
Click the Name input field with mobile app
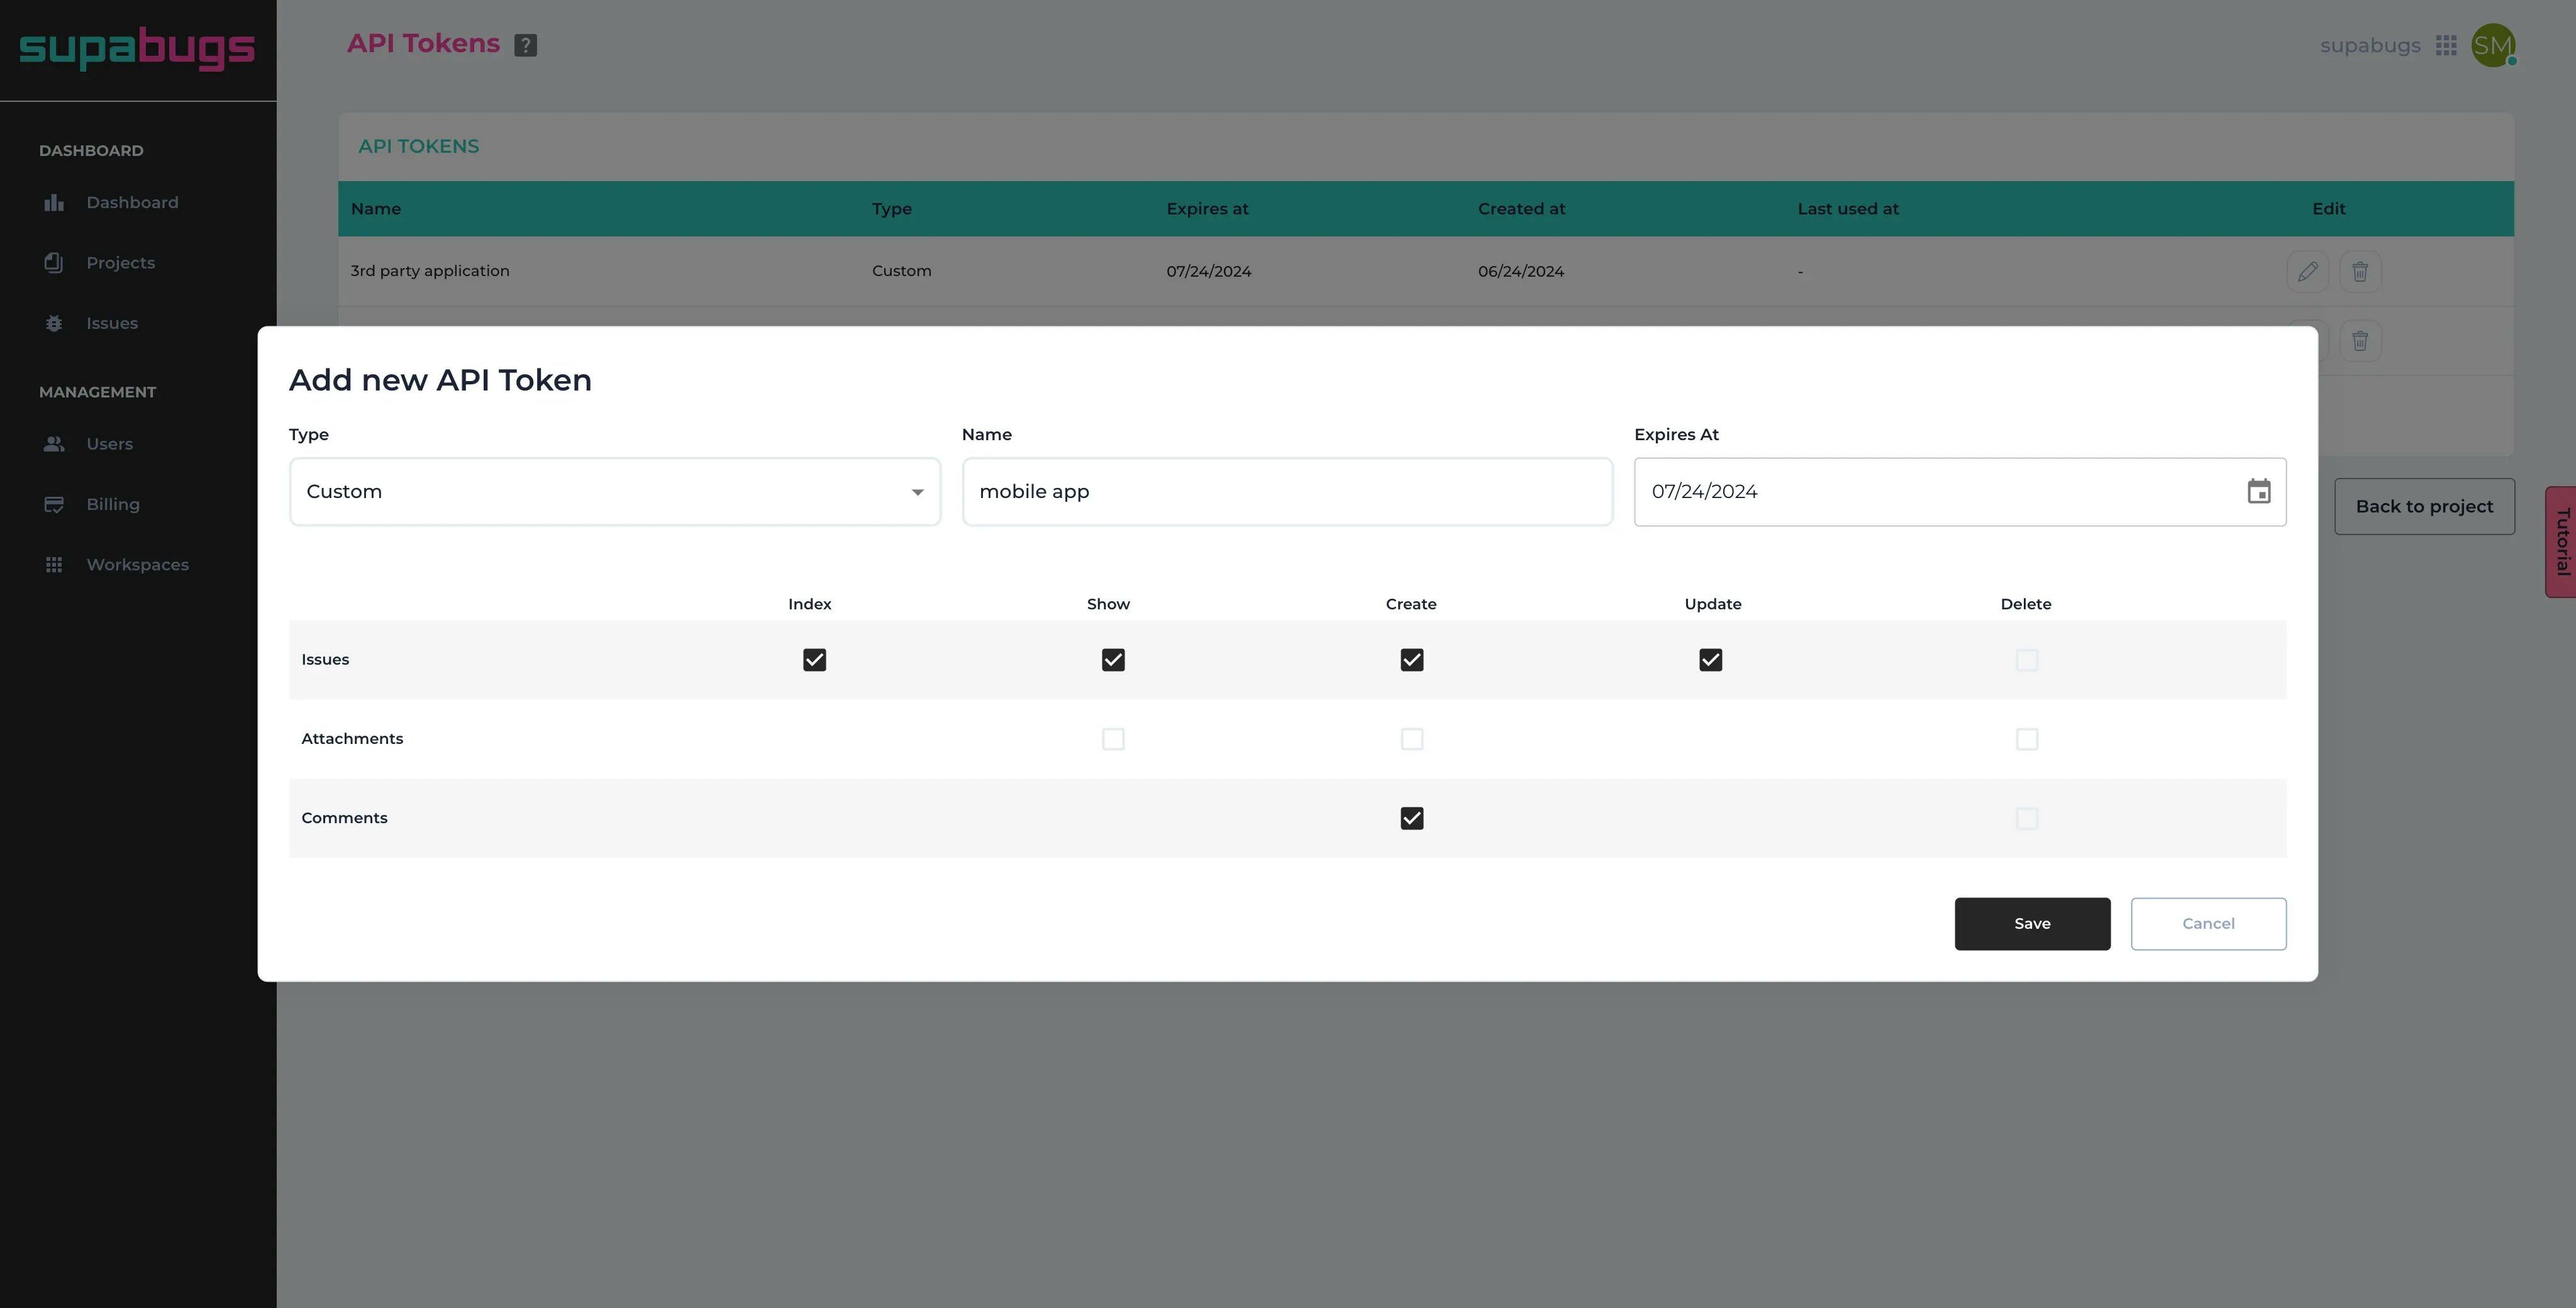1287,491
